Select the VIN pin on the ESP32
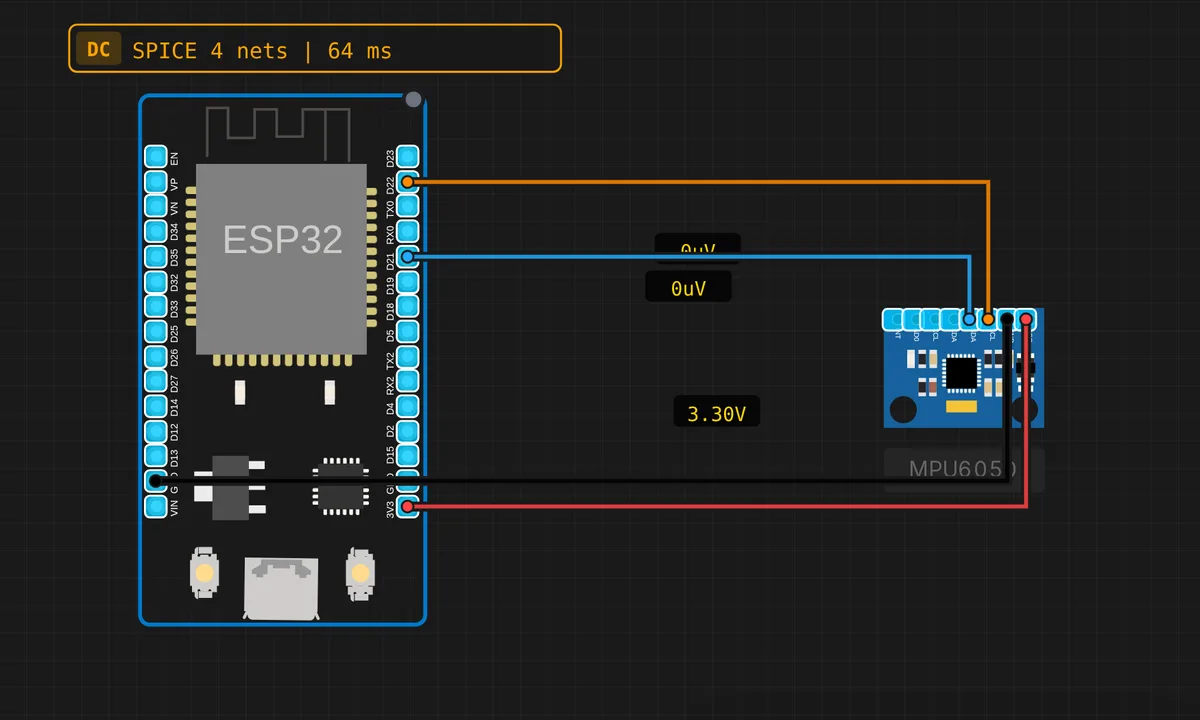The image size is (1200, 720). tap(156, 507)
